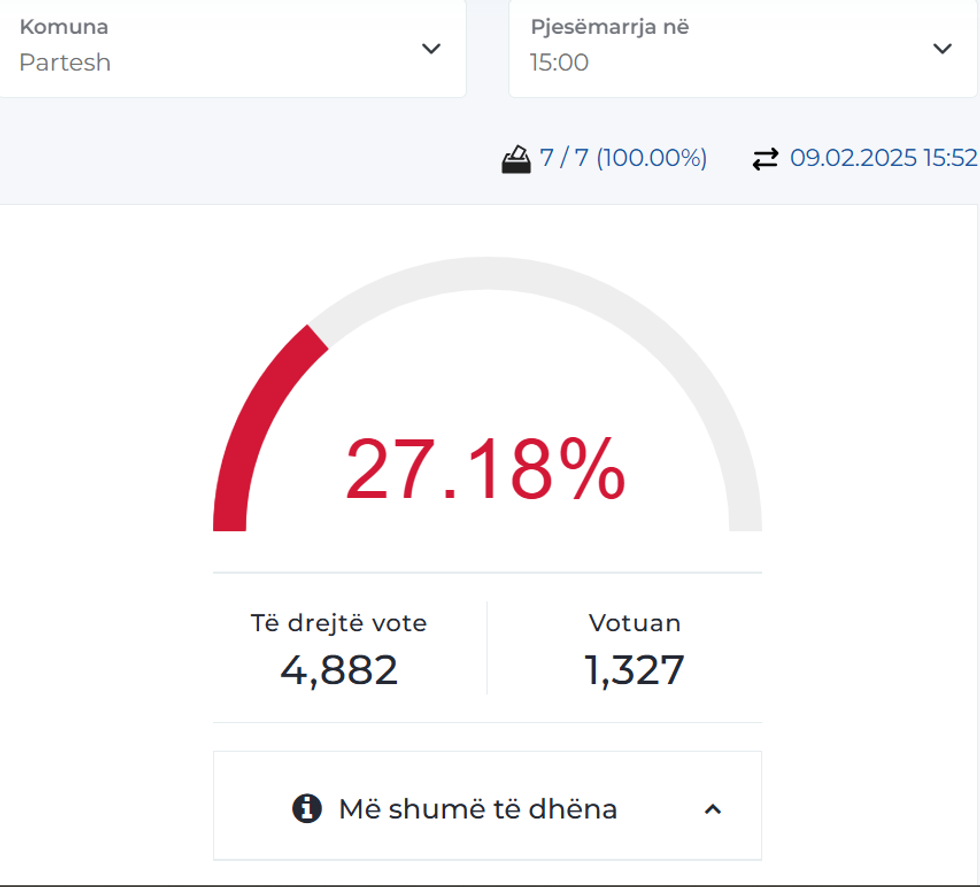The width and height of the screenshot is (980, 887).
Task: Click the ballot box icon
Action: pos(516,159)
